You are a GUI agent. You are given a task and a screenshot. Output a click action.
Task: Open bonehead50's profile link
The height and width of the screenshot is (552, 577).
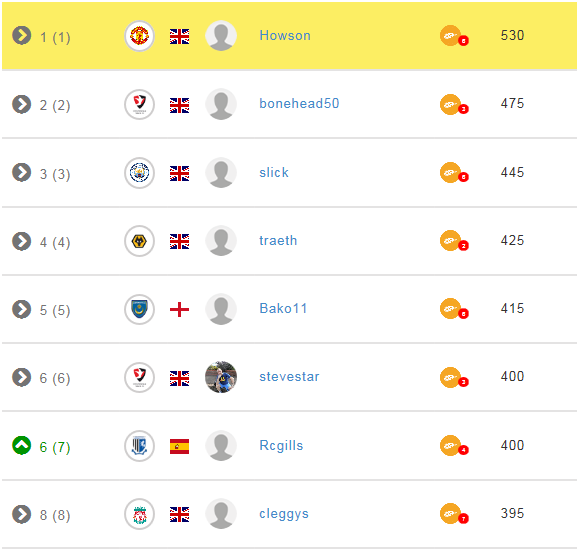tap(299, 103)
